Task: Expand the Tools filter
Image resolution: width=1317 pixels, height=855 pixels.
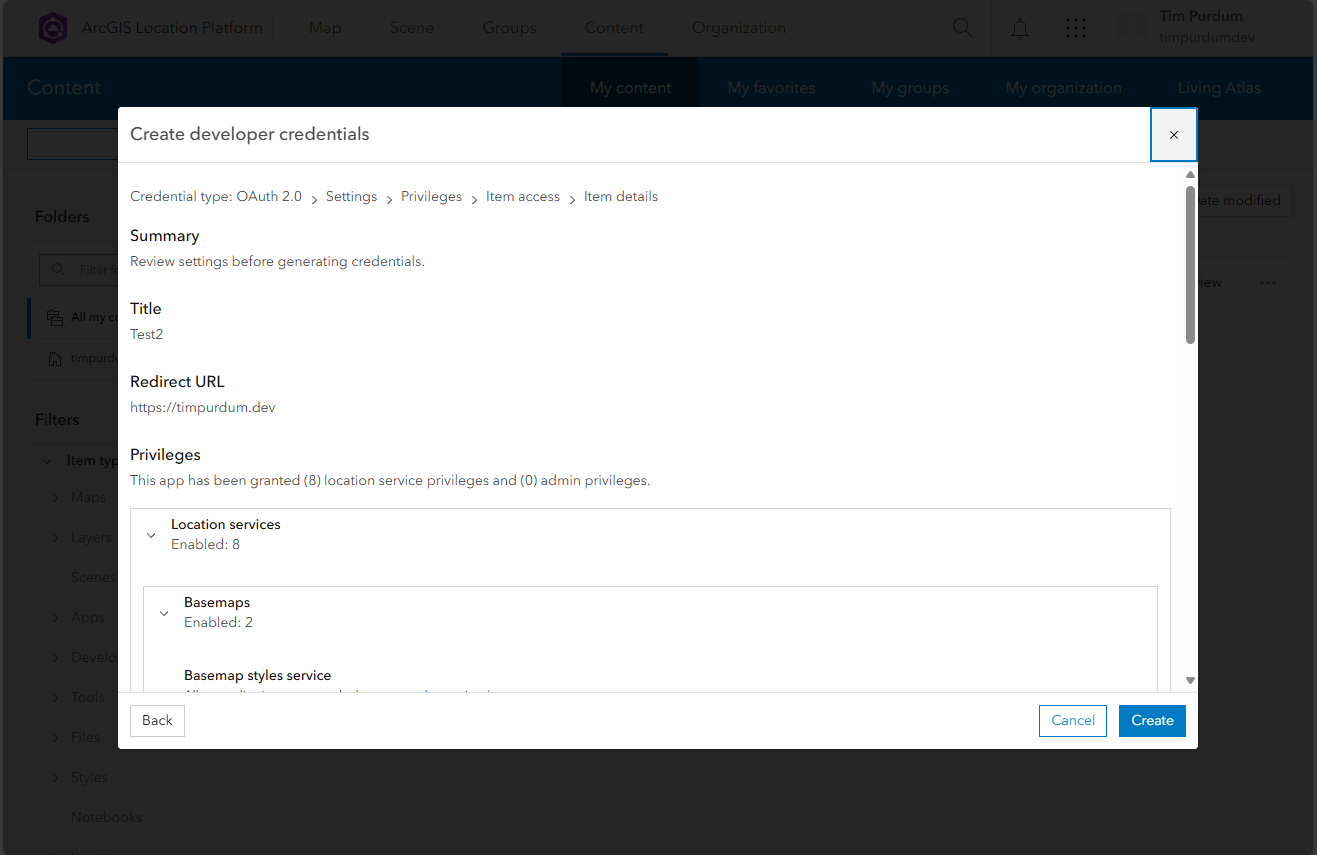Action: tap(55, 698)
